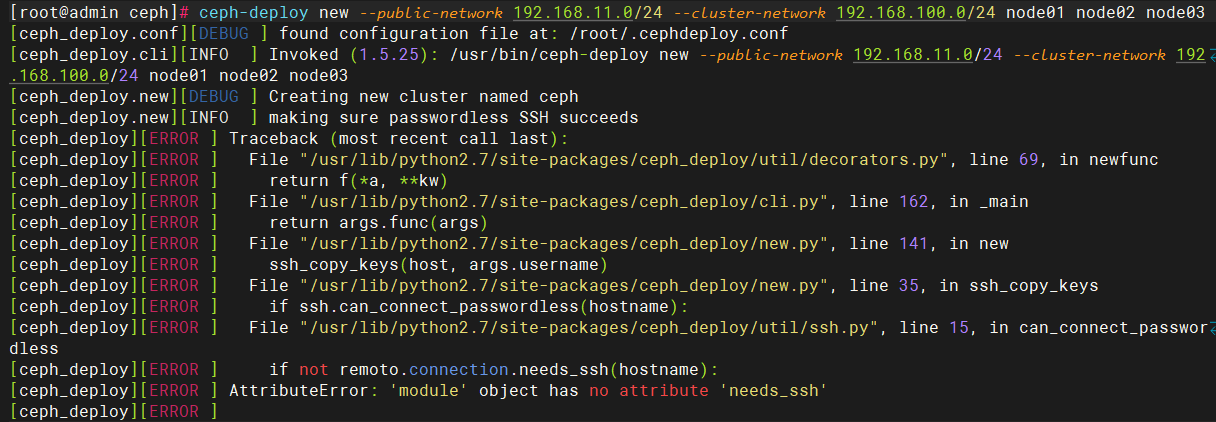The width and height of the screenshot is (1216, 422).
Task: Click "node03" in the prompt command line
Action: click(1174, 13)
